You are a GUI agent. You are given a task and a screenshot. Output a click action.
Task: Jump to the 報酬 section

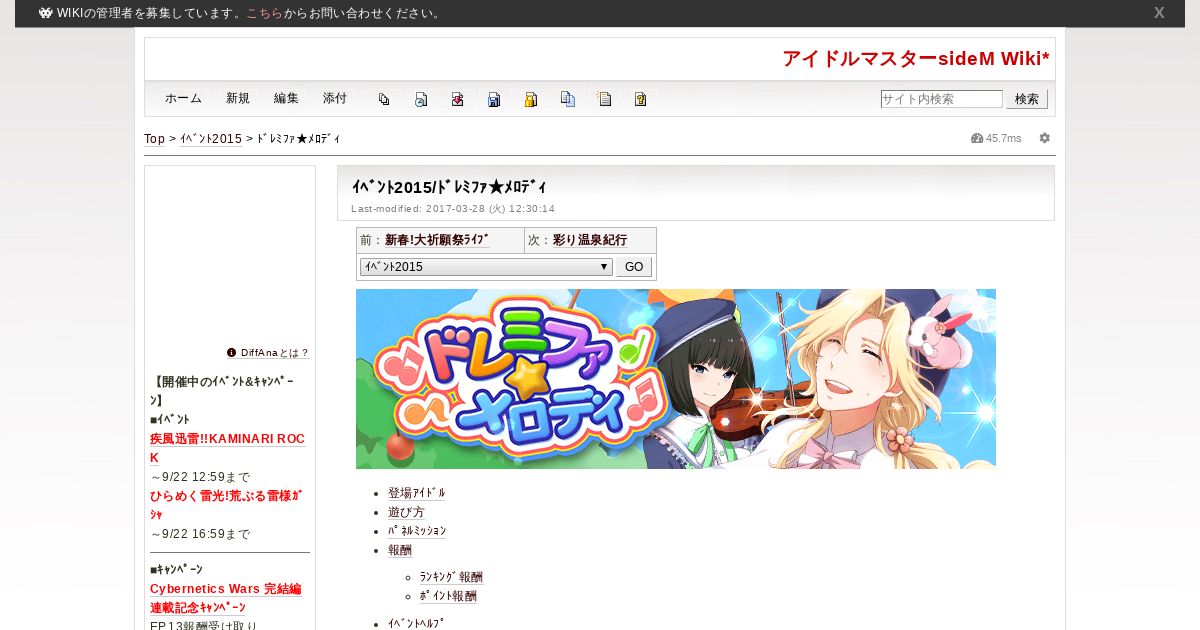pyautogui.click(x=400, y=550)
